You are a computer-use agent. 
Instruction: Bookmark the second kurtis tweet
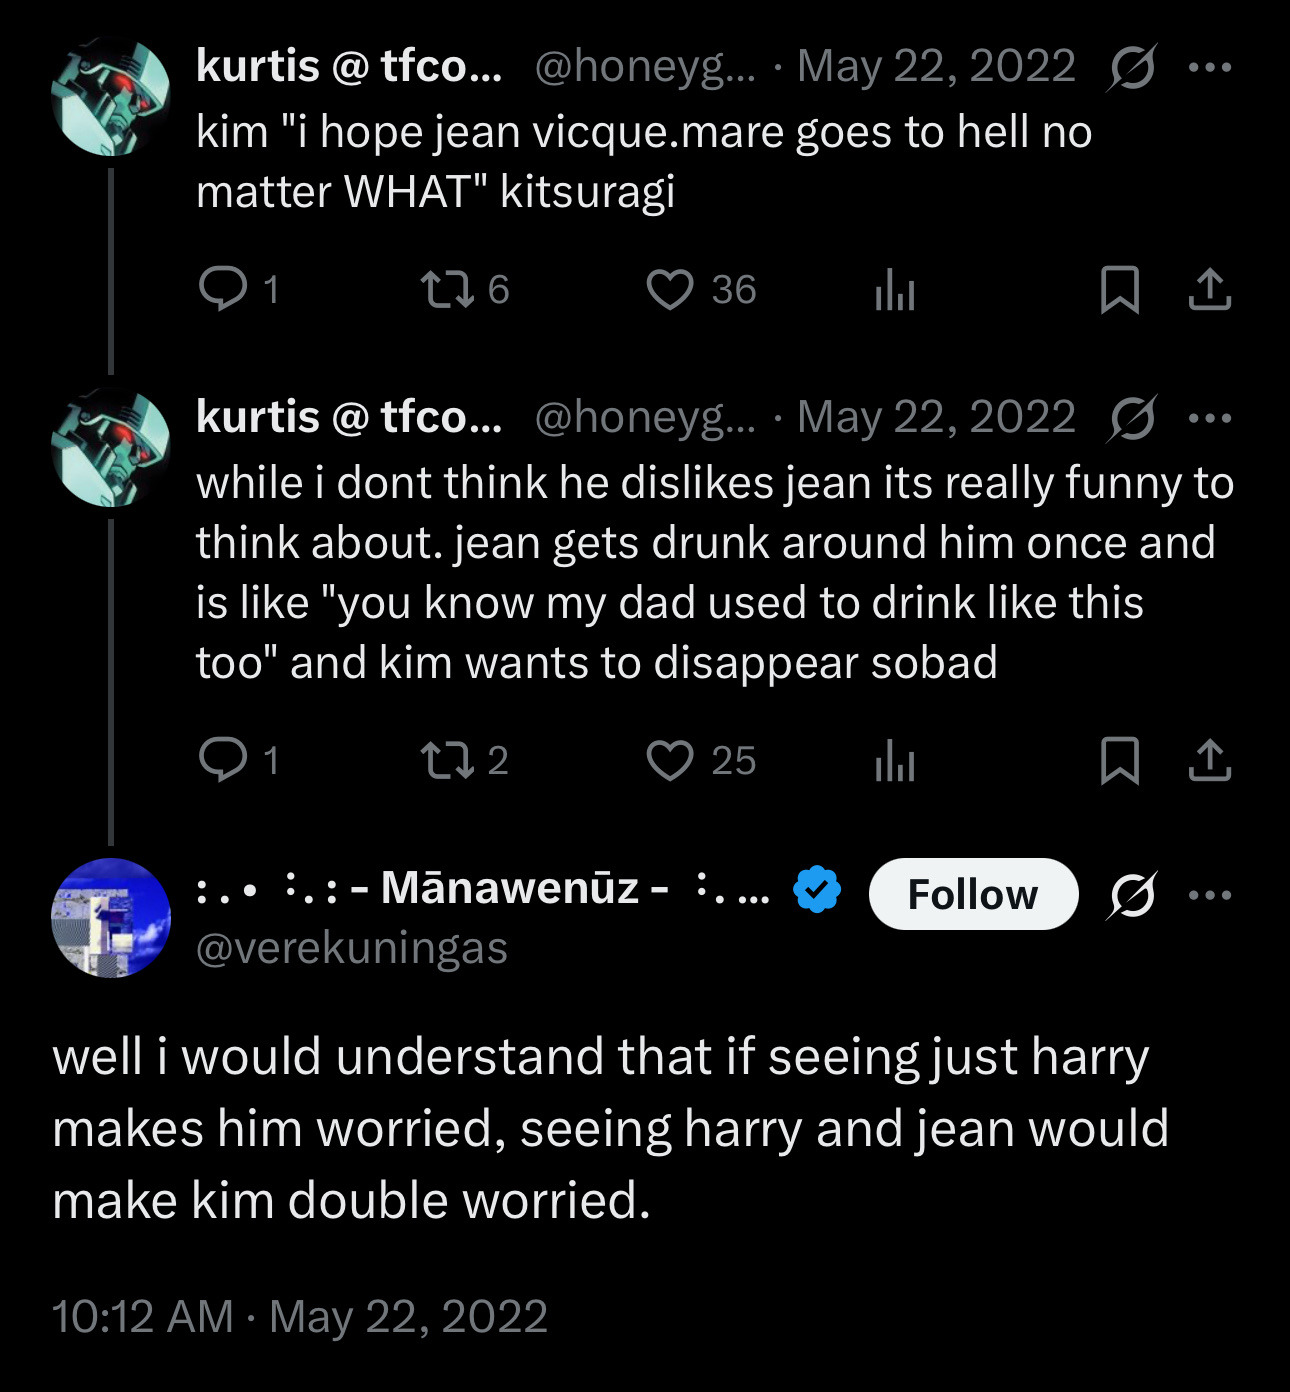tap(1119, 760)
